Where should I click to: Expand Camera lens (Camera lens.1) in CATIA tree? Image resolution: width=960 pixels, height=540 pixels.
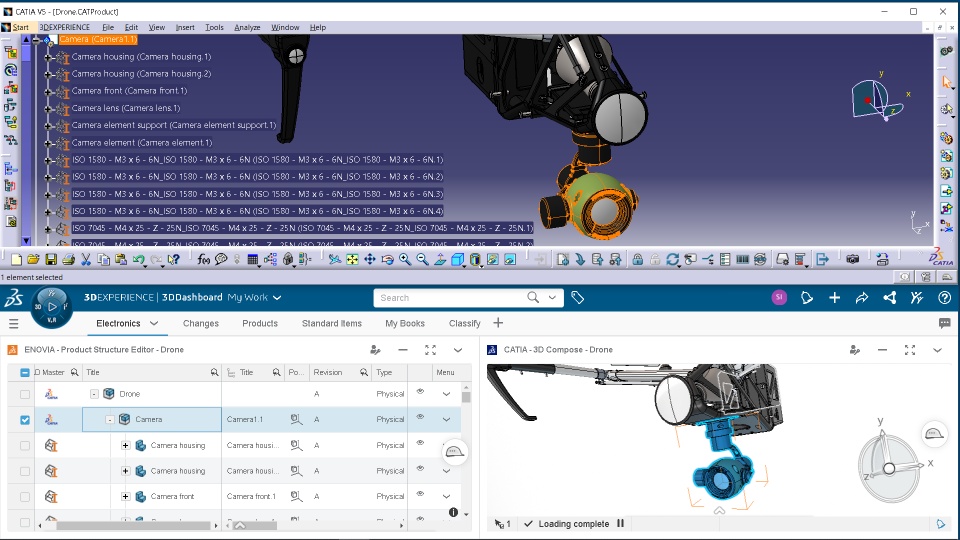[x=48, y=108]
